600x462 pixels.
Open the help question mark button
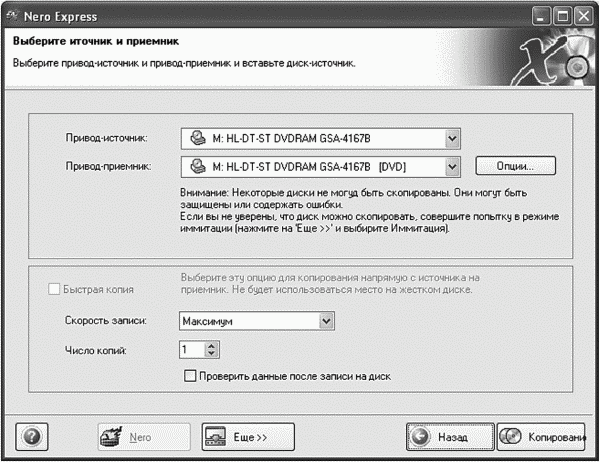[x=32, y=436]
